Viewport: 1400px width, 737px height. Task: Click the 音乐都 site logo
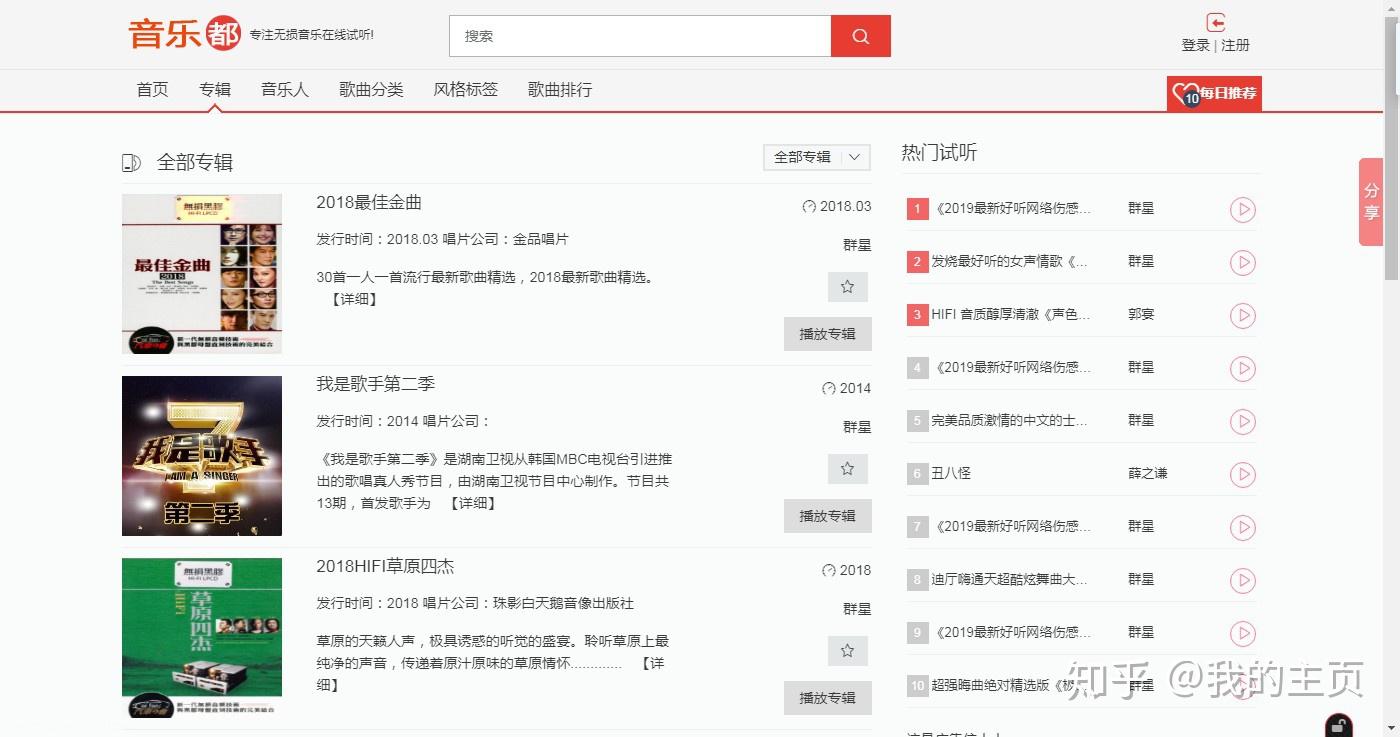(x=183, y=32)
